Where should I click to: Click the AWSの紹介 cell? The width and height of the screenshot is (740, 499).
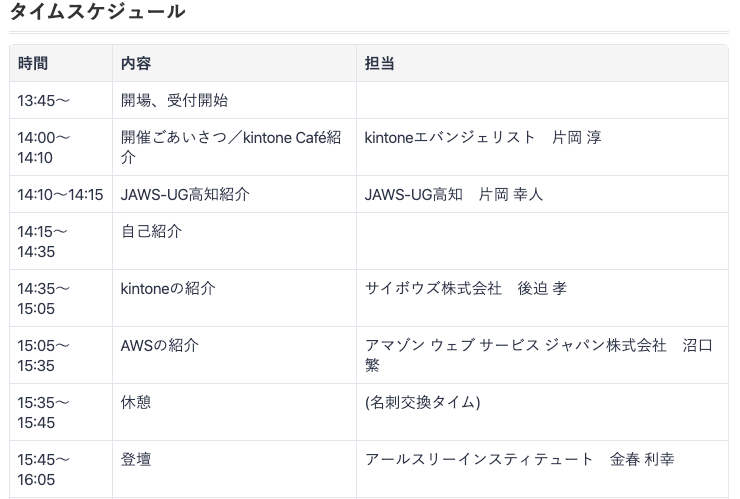[160, 345]
